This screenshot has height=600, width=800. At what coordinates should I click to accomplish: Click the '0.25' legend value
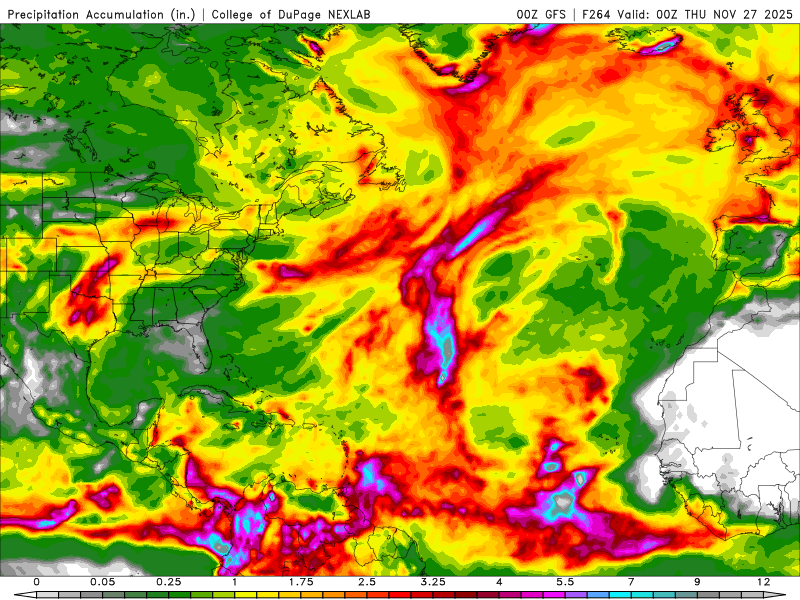tap(168, 582)
